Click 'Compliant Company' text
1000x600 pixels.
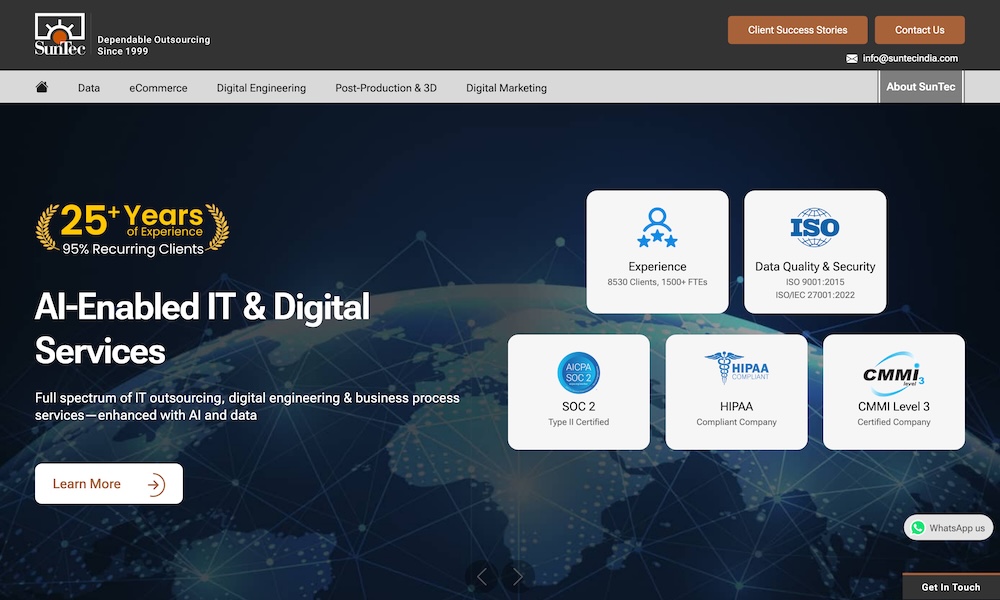click(x=736, y=422)
